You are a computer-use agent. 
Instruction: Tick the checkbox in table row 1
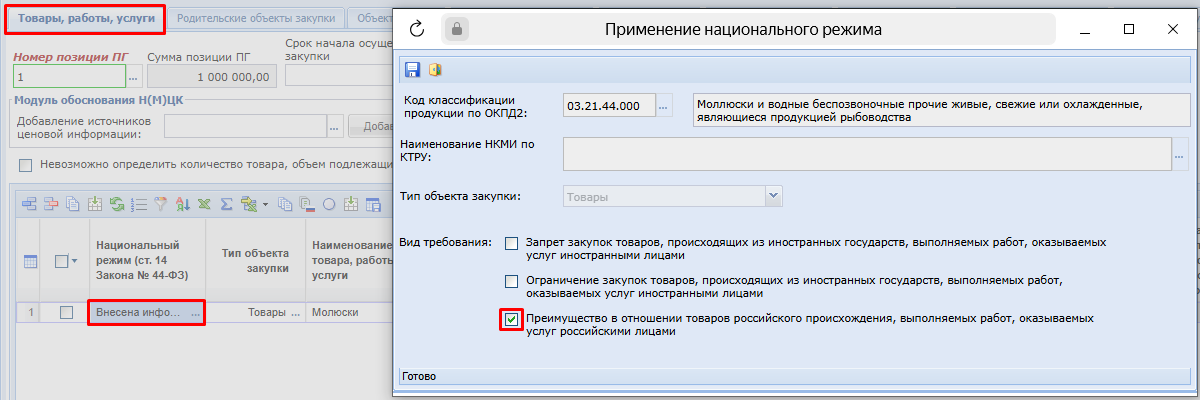pyautogui.click(x=66, y=312)
